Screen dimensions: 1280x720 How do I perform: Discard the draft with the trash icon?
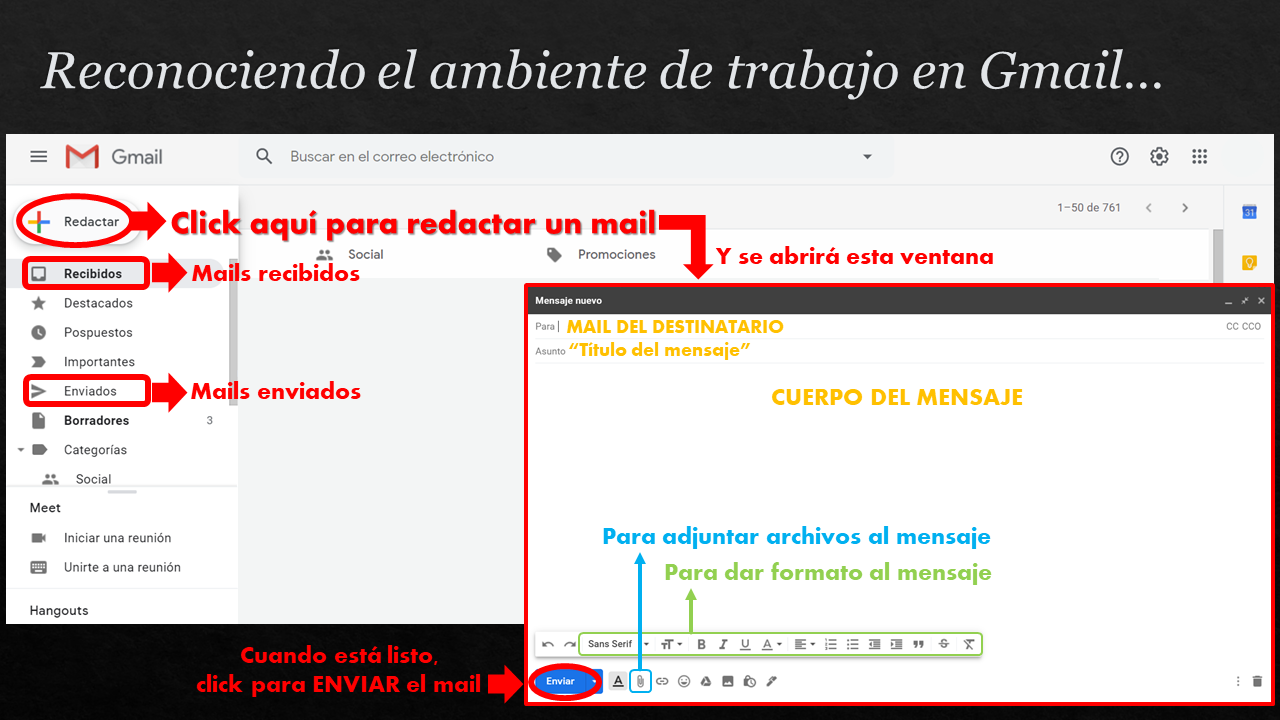[x=1257, y=681]
